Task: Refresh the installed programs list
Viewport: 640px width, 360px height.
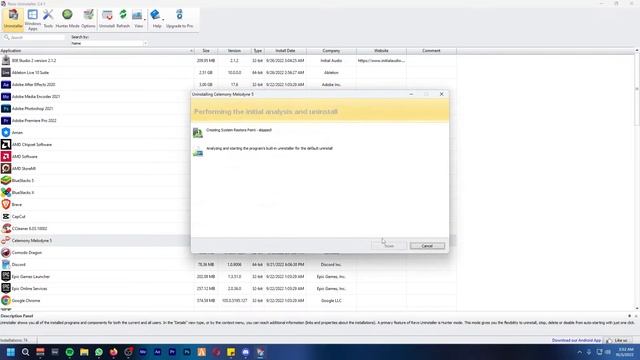Action: click(123, 19)
